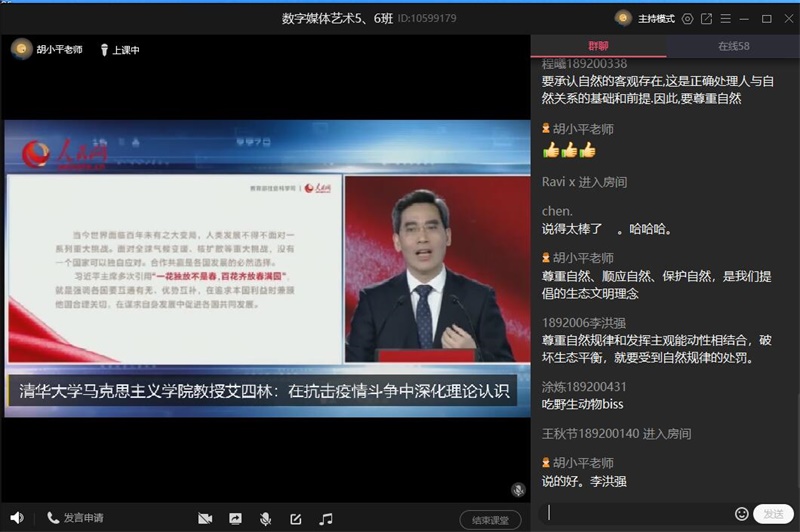This screenshot has width=800, height=532.
Task: Switch to the 在线58 online users tab
Action: pos(732,46)
